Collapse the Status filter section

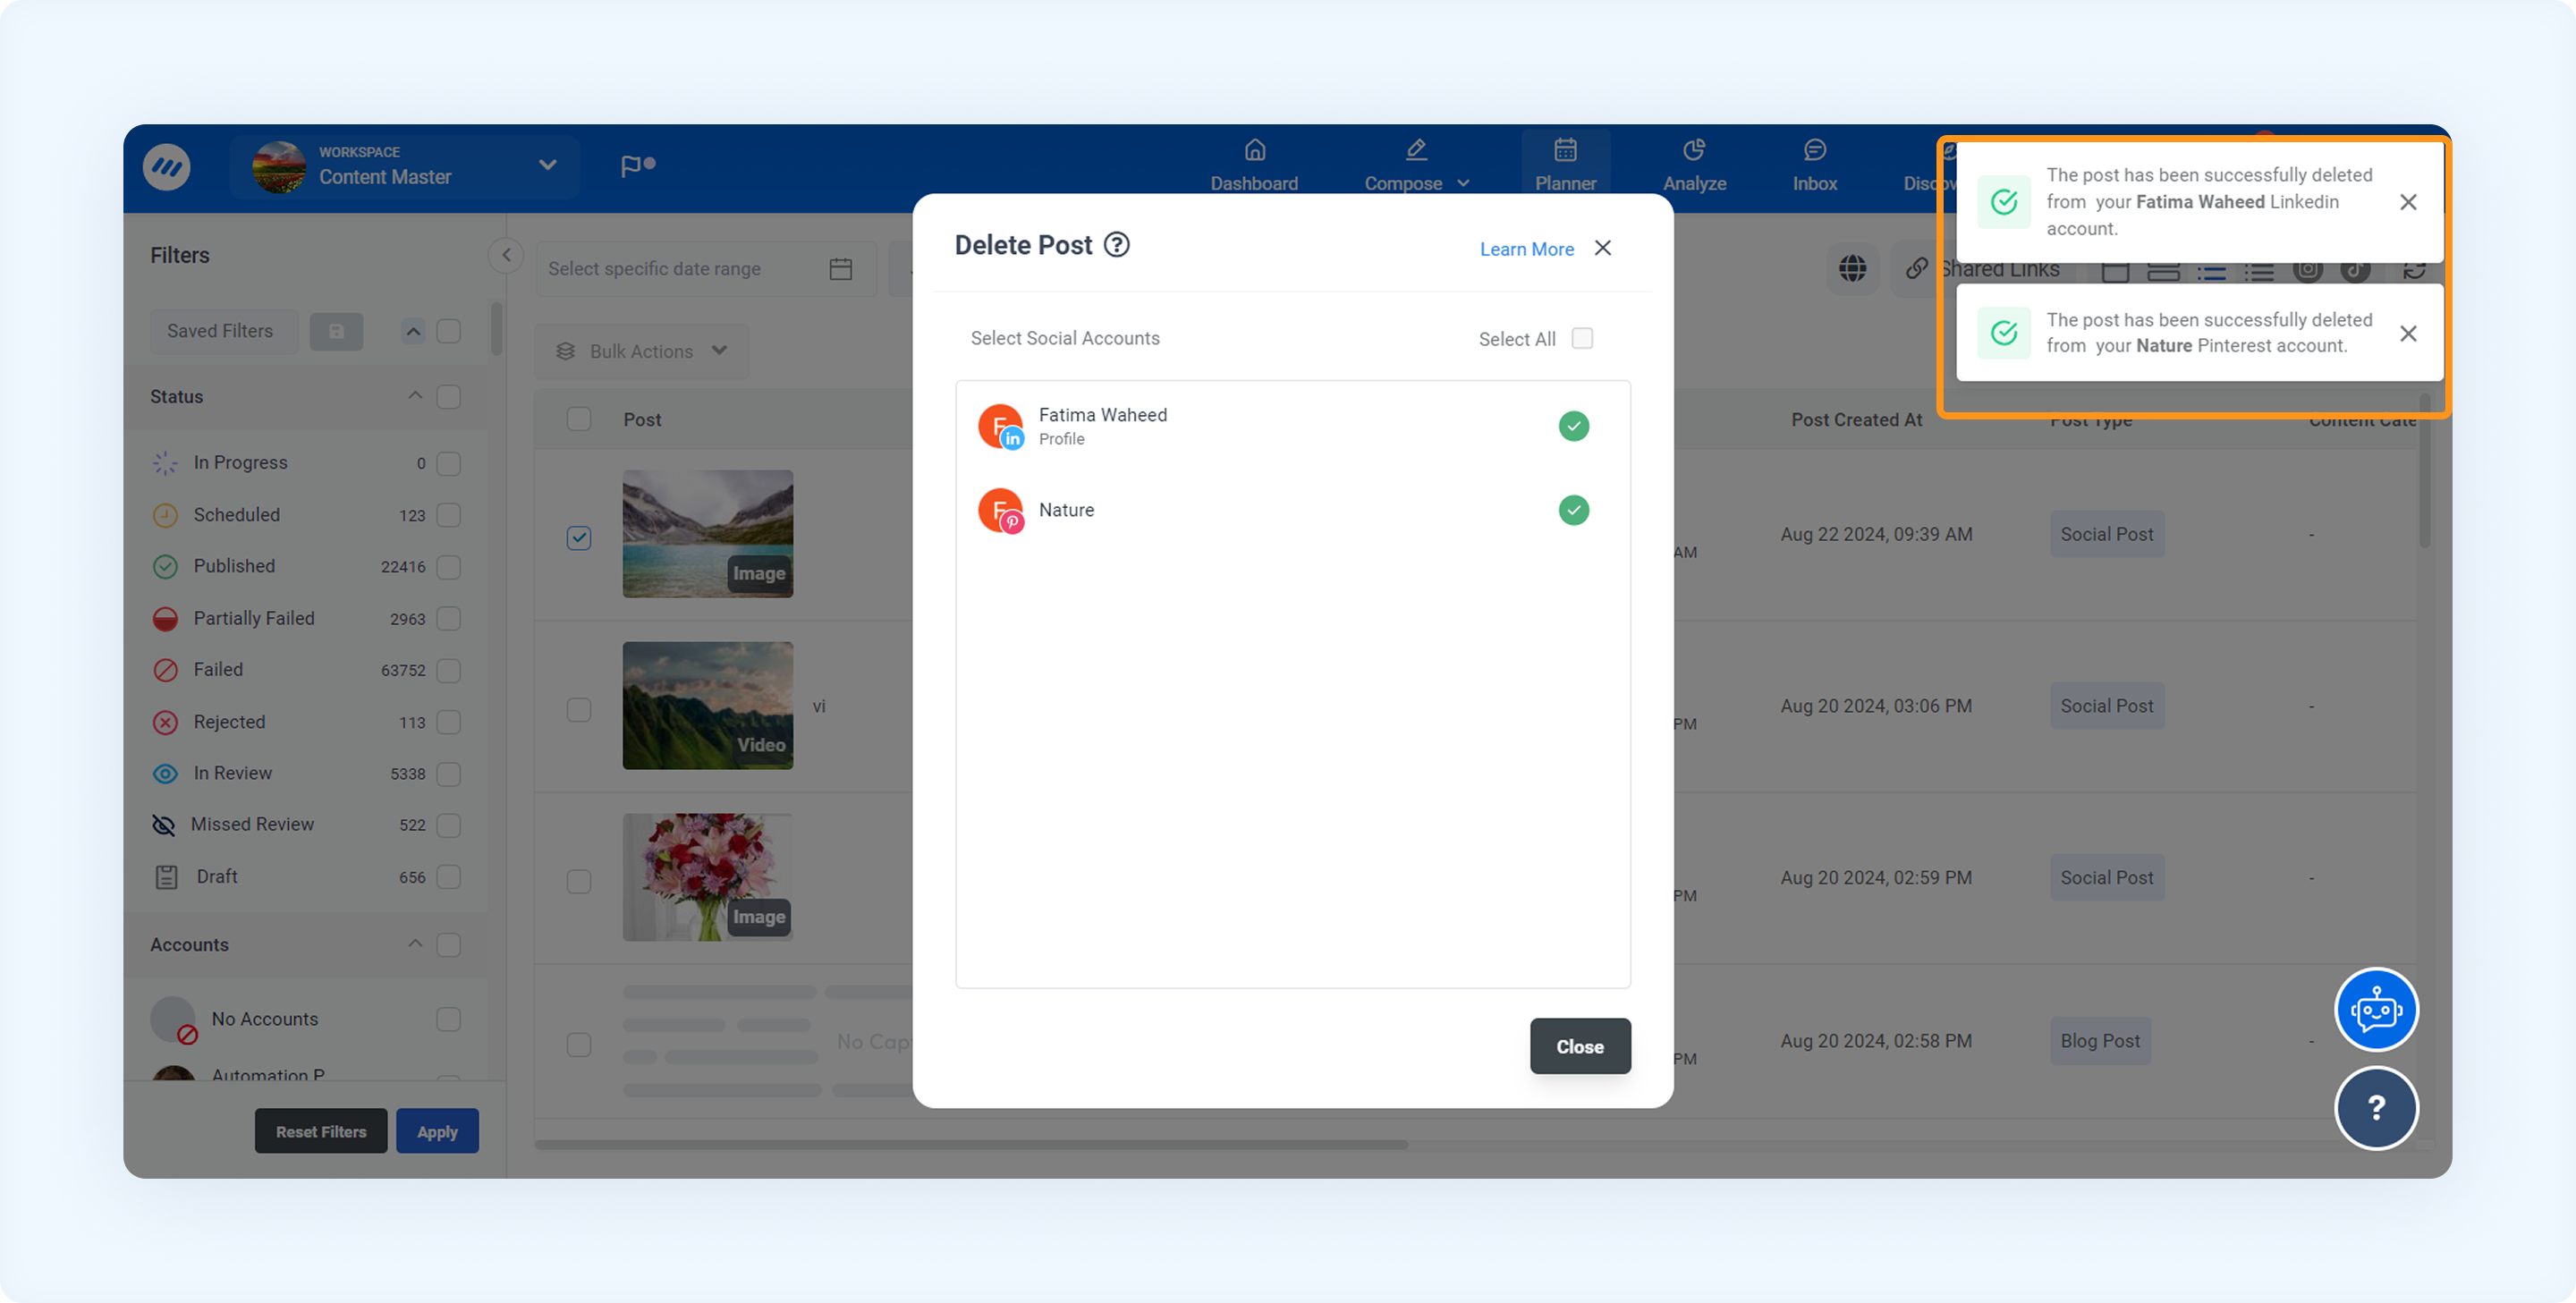click(415, 396)
